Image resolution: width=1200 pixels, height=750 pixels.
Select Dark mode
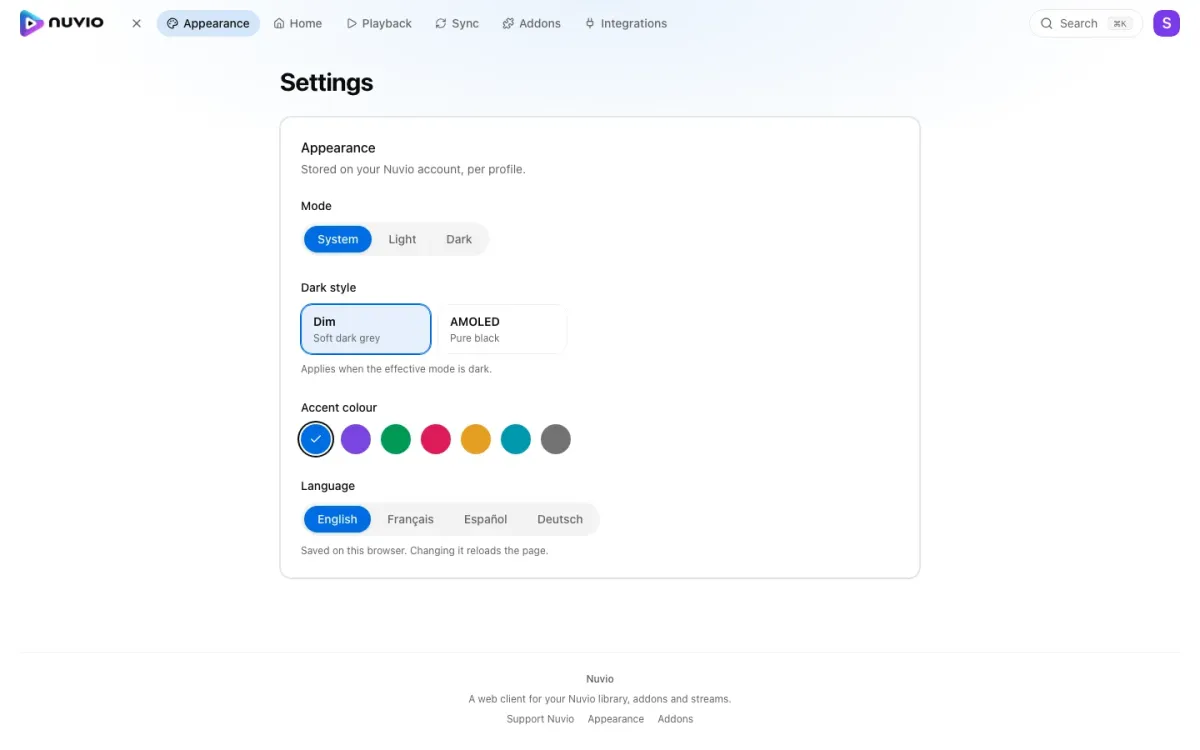point(459,239)
